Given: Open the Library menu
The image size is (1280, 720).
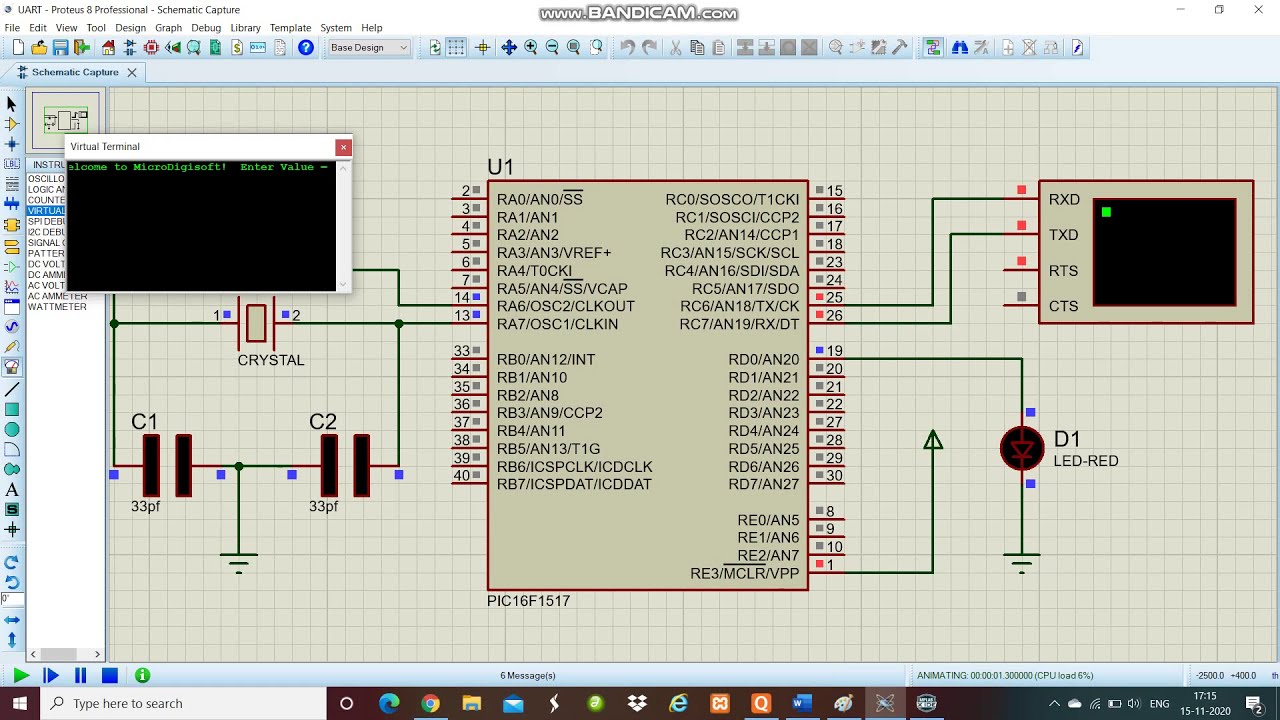Looking at the screenshot, I should [245, 28].
